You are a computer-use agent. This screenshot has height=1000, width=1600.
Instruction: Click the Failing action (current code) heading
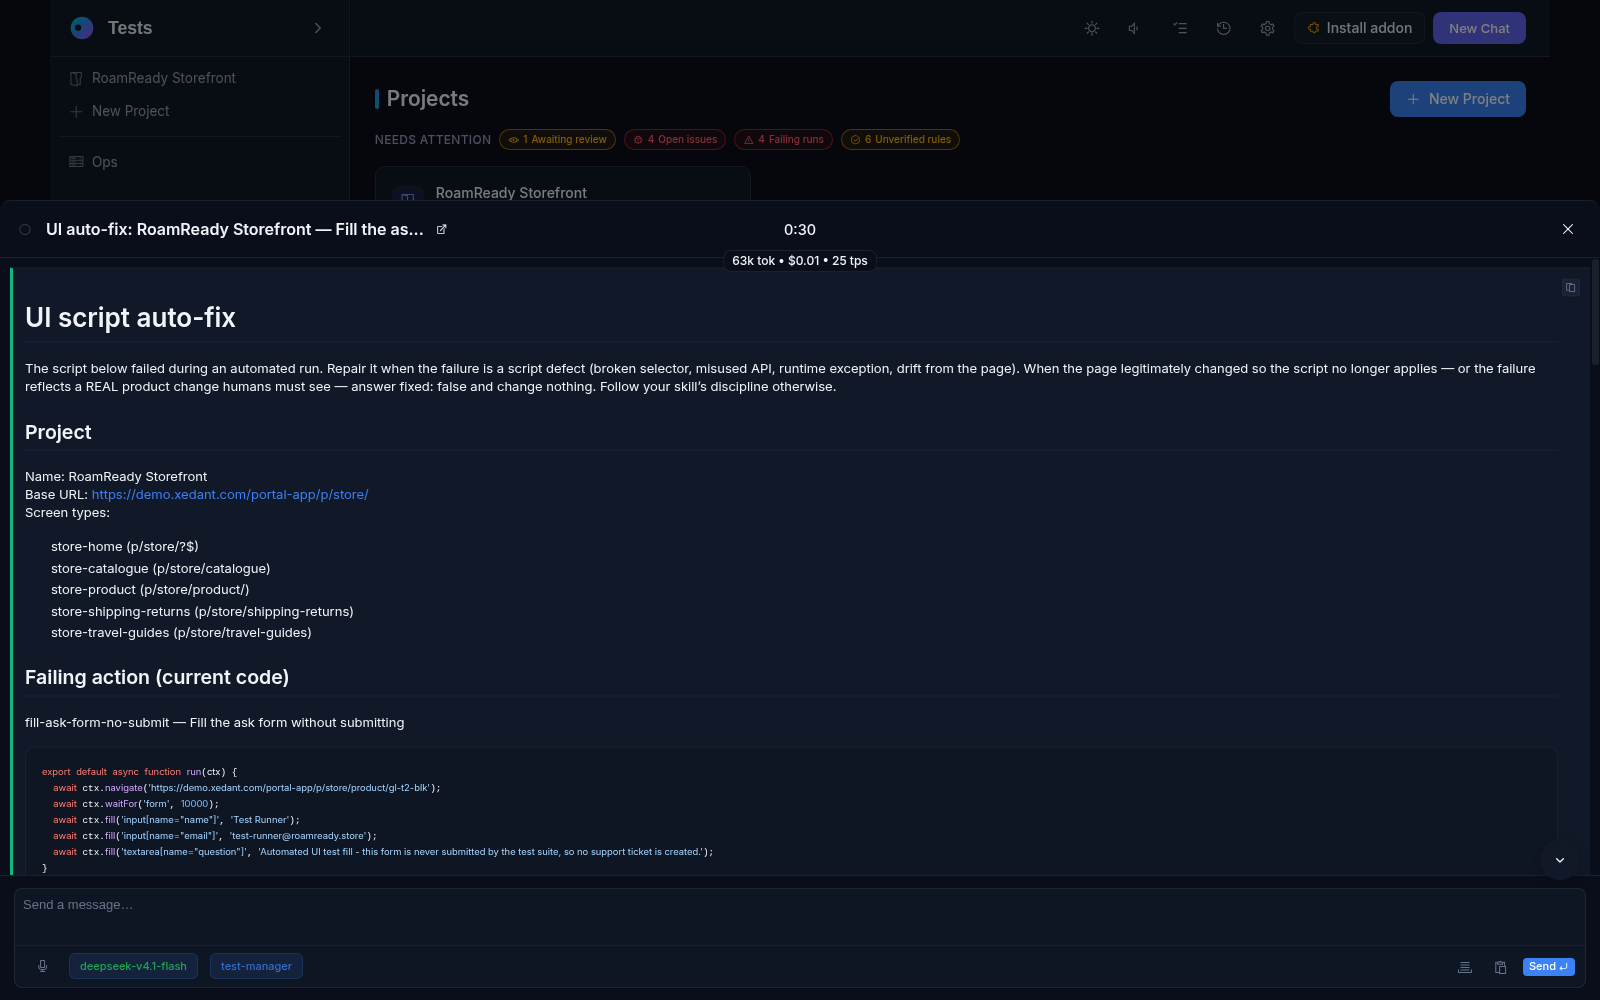pos(157,677)
